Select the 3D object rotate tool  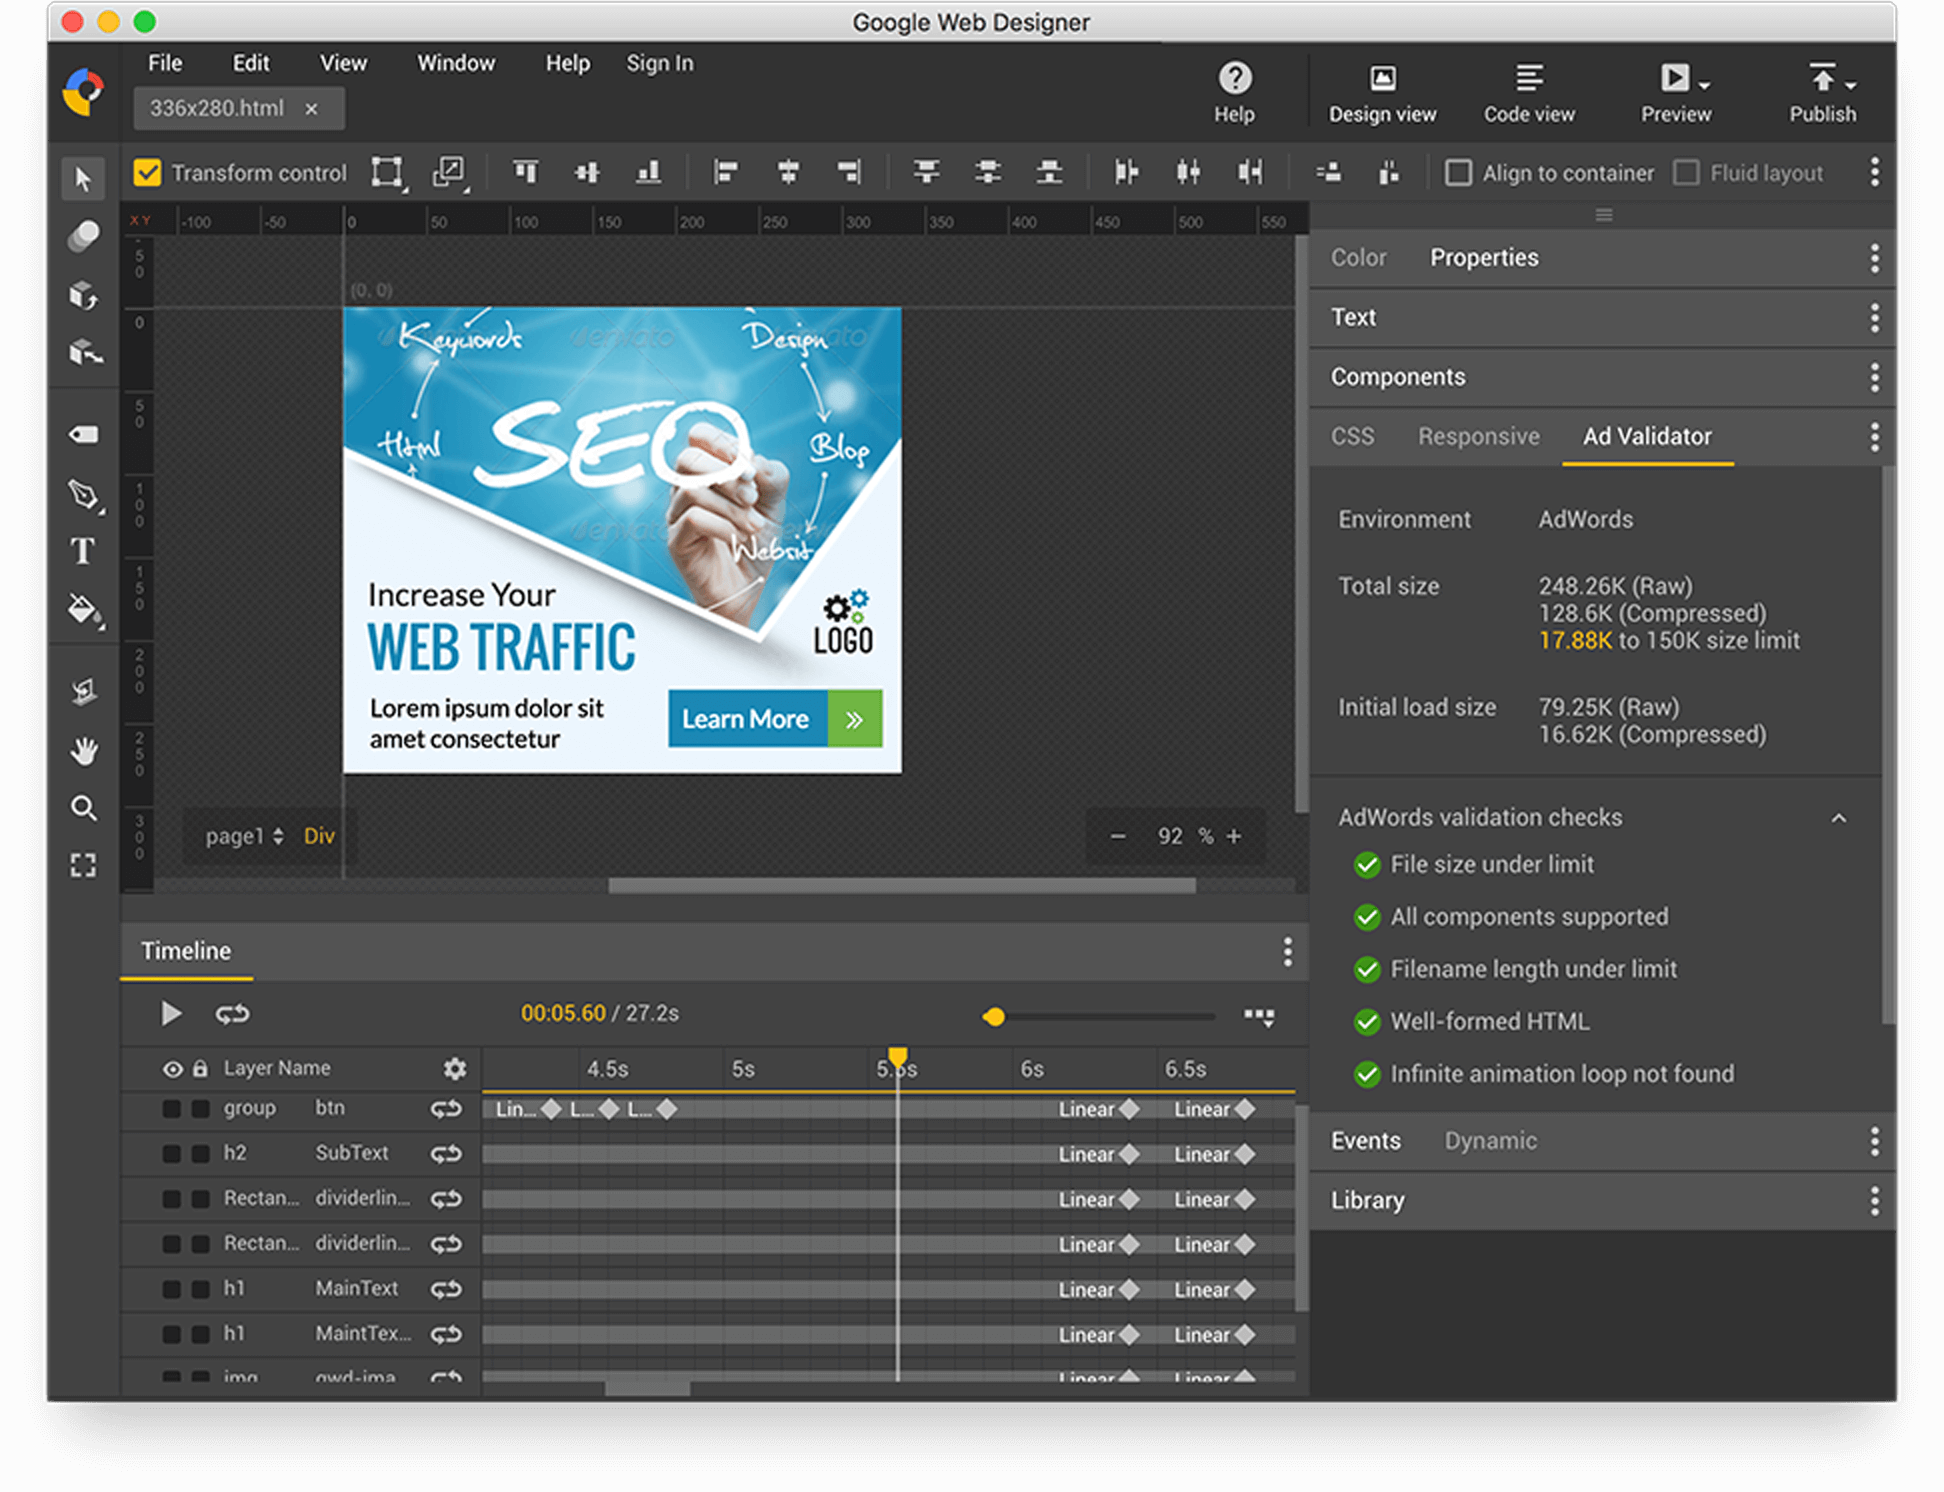click(x=84, y=295)
